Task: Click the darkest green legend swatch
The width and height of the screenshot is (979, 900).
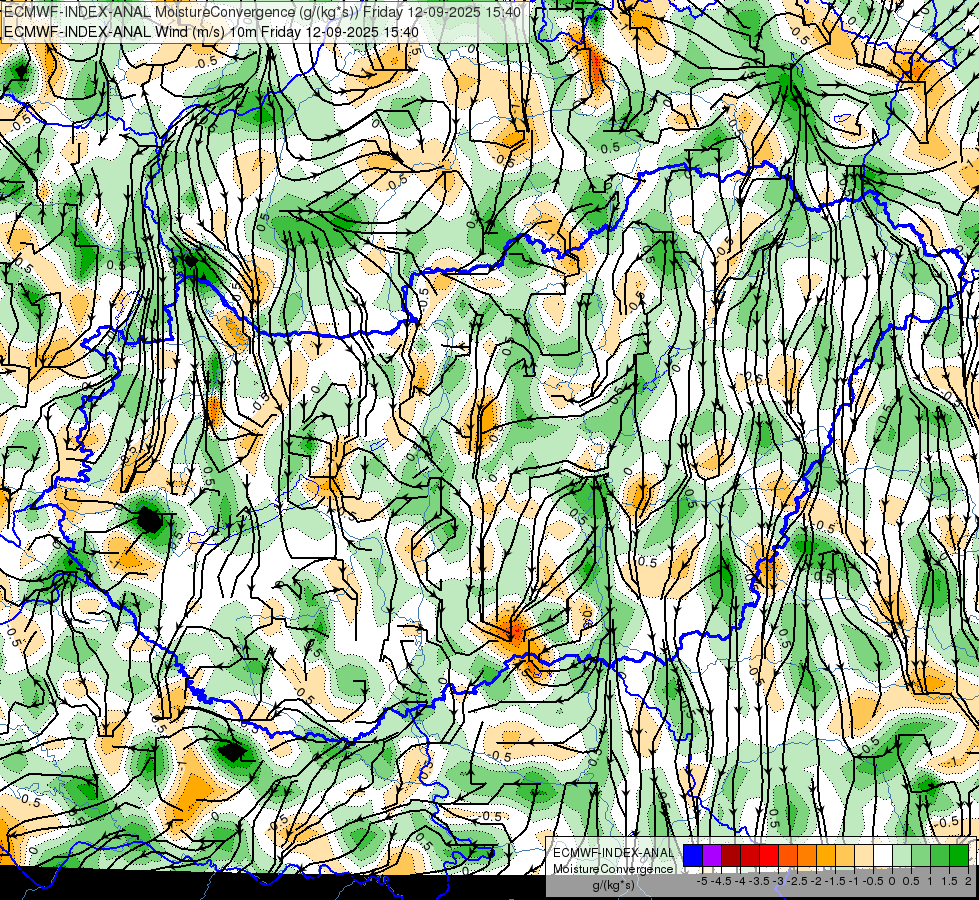Action: [959, 855]
